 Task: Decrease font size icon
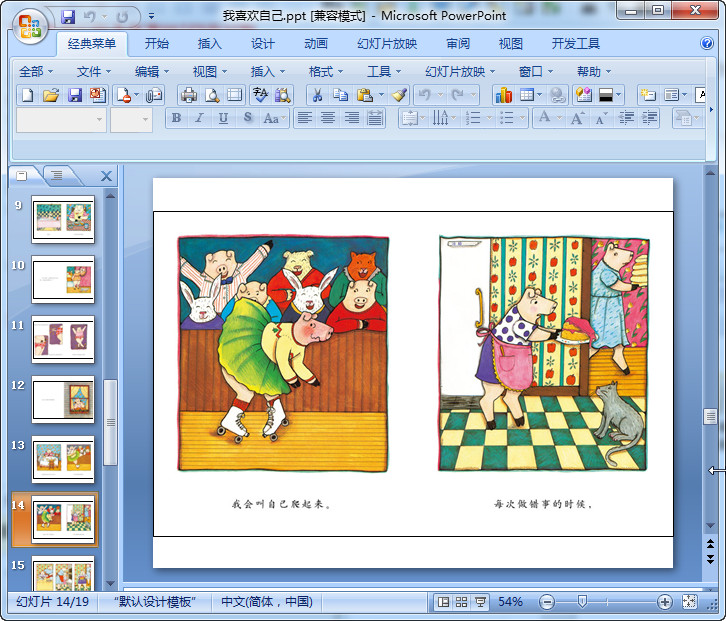pos(601,118)
